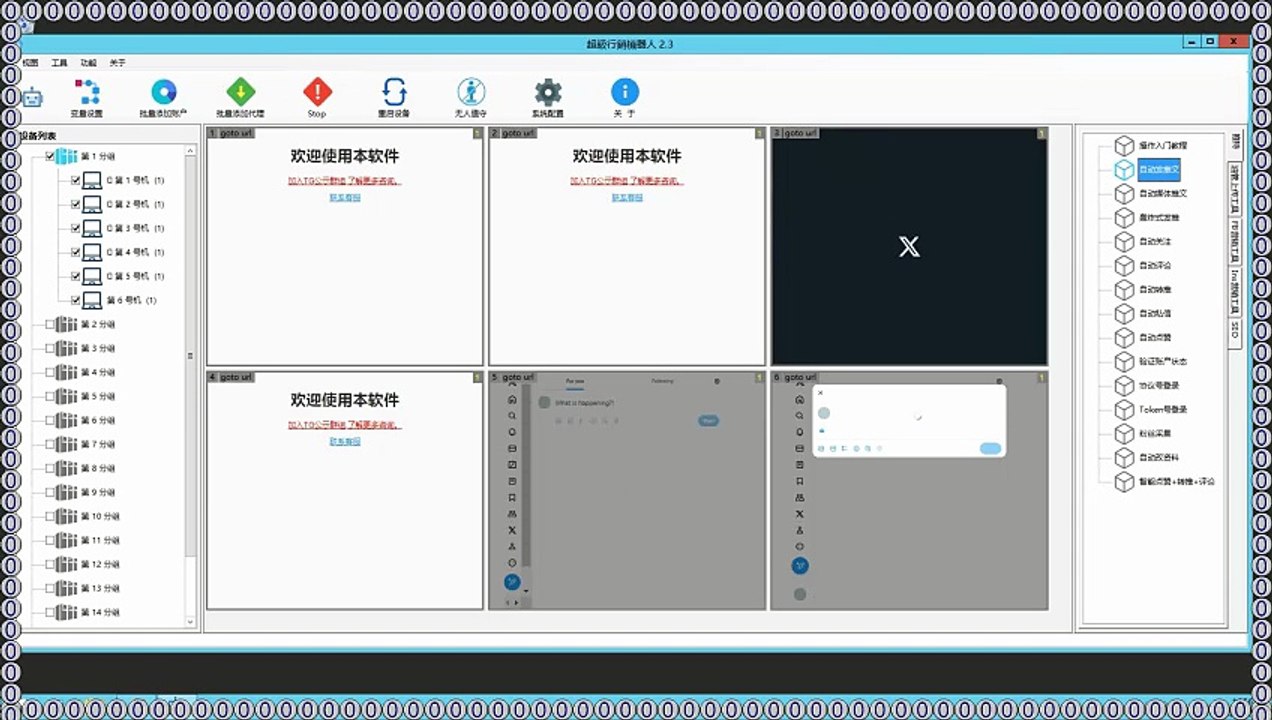
Task: Select task 自动关注 in right list
Action: coord(1155,241)
